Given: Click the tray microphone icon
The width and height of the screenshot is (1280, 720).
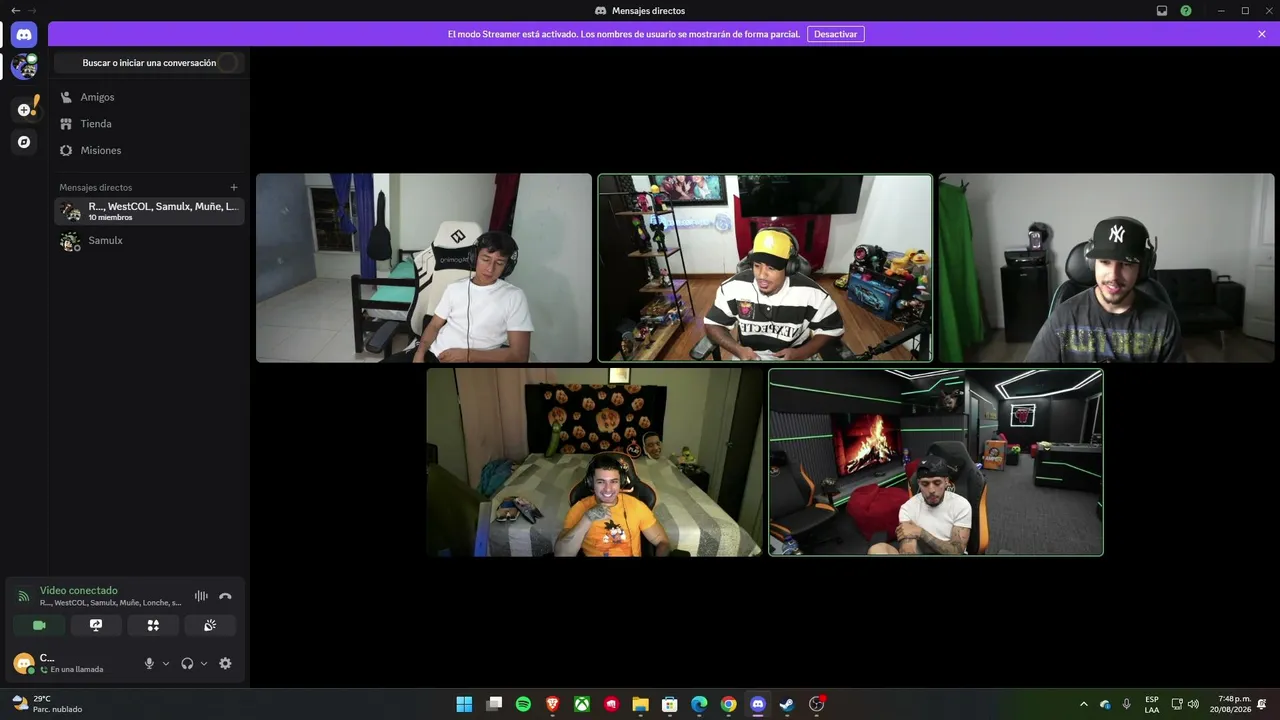Looking at the screenshot, I should 1127,704.
